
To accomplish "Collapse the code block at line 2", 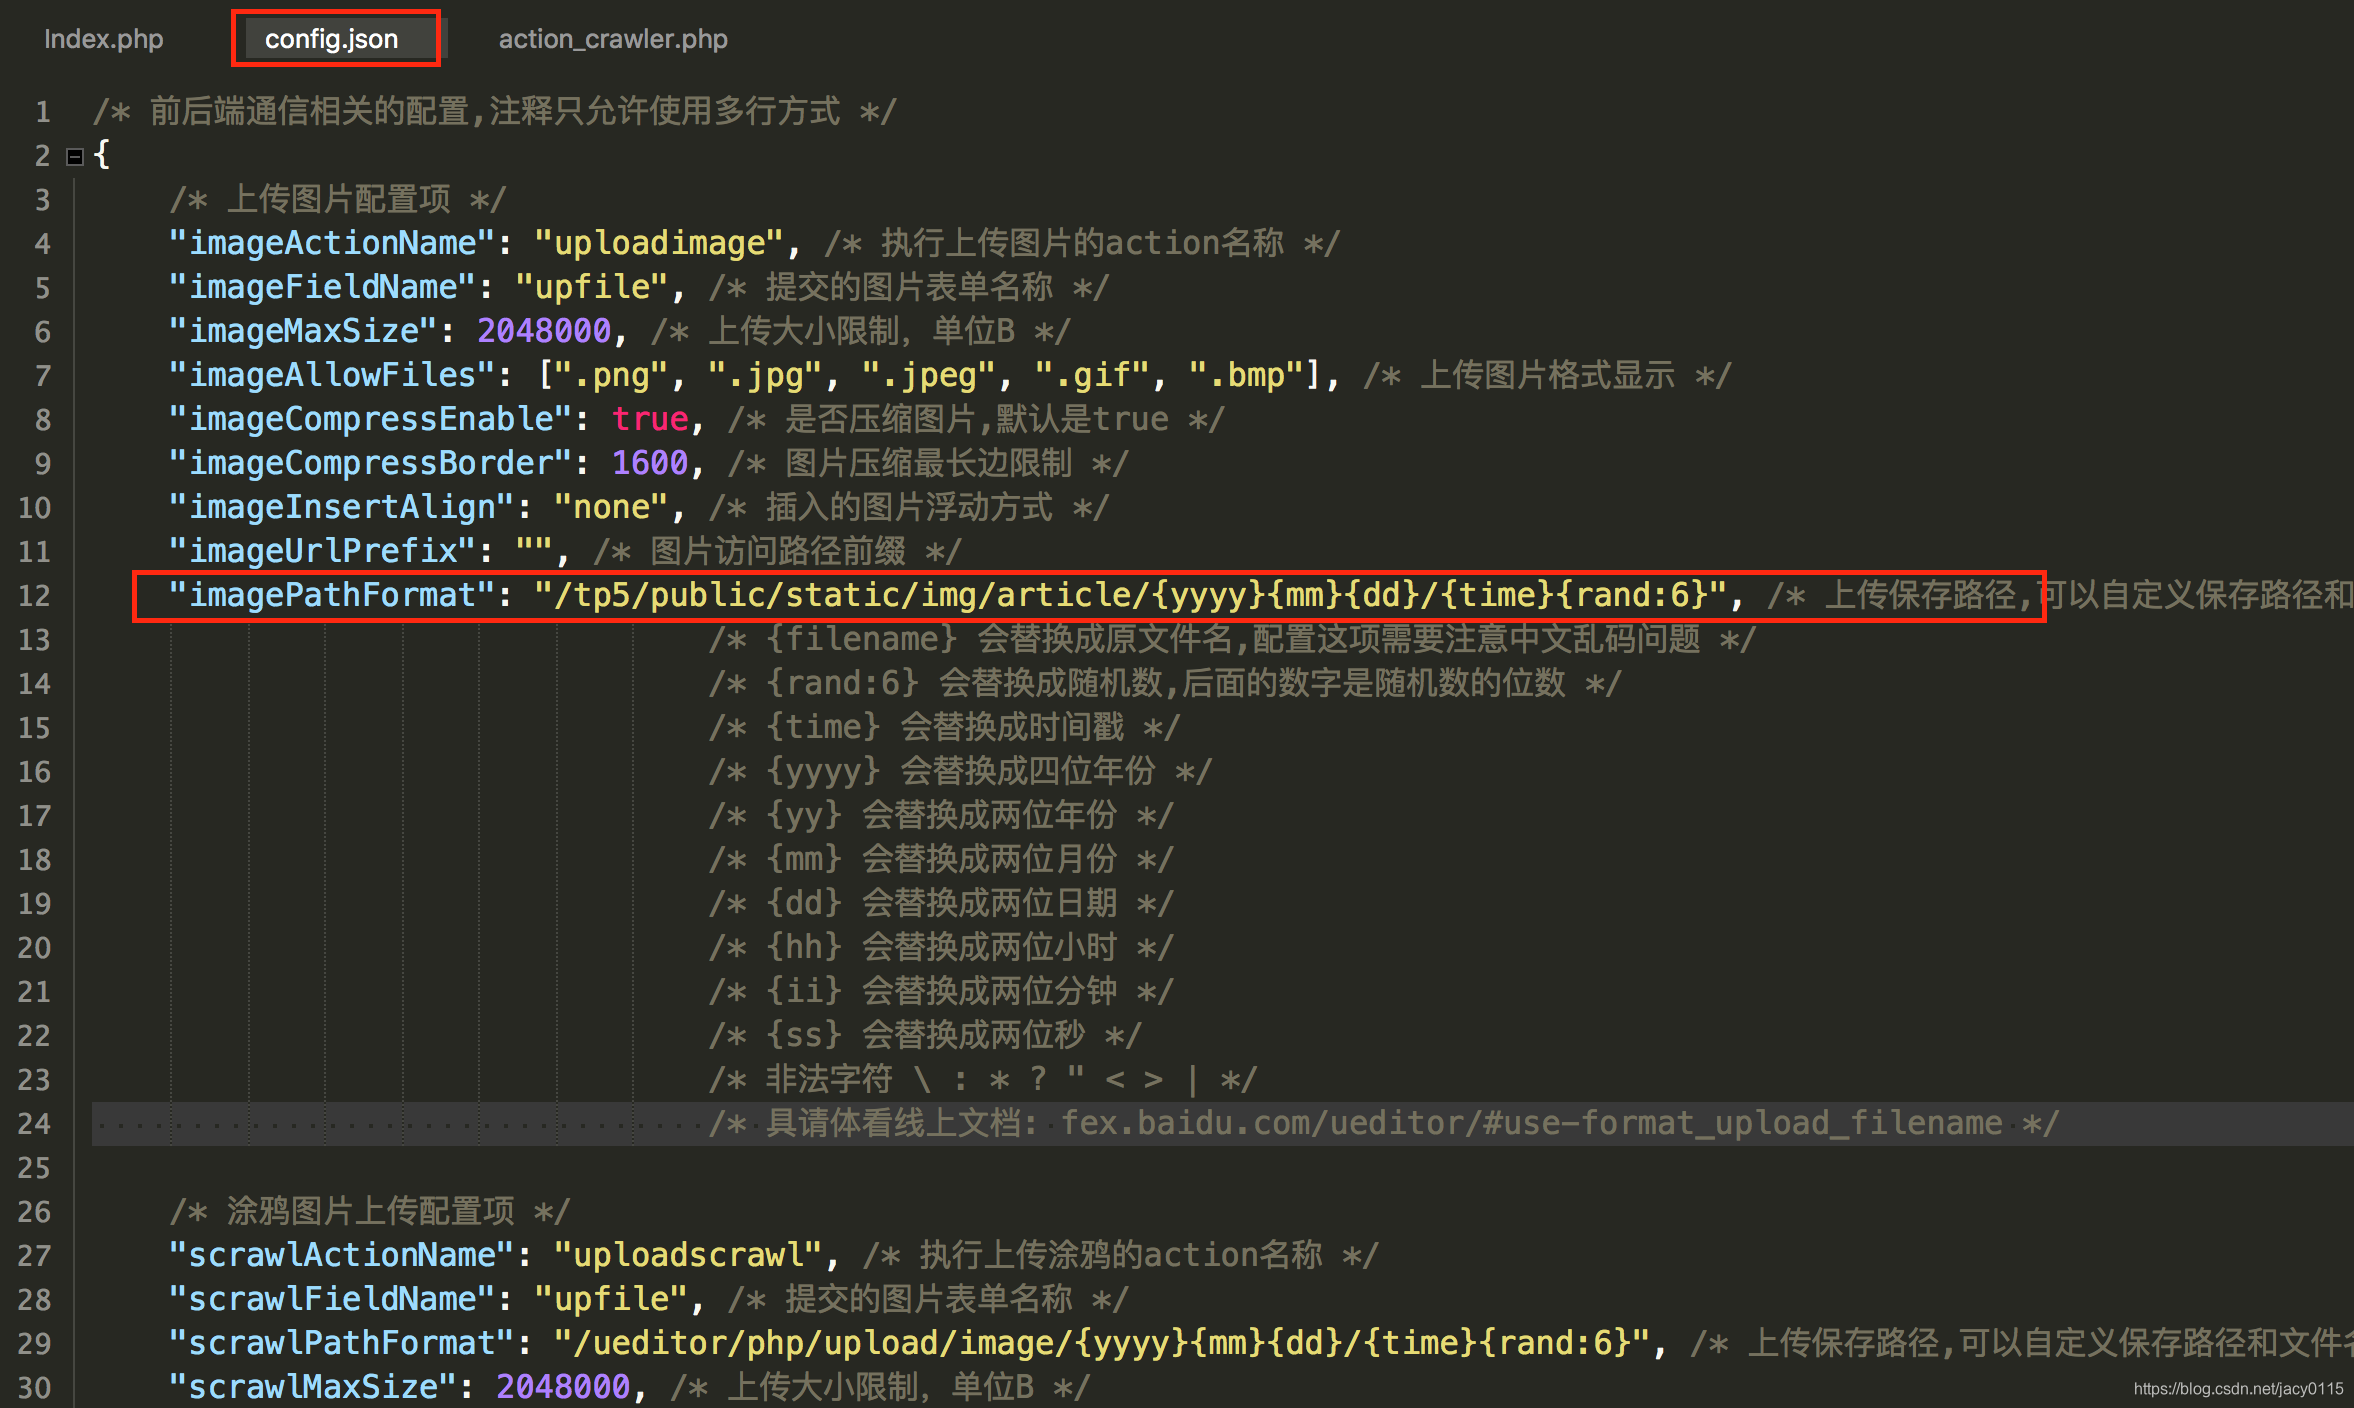I will tap(74, 156).
